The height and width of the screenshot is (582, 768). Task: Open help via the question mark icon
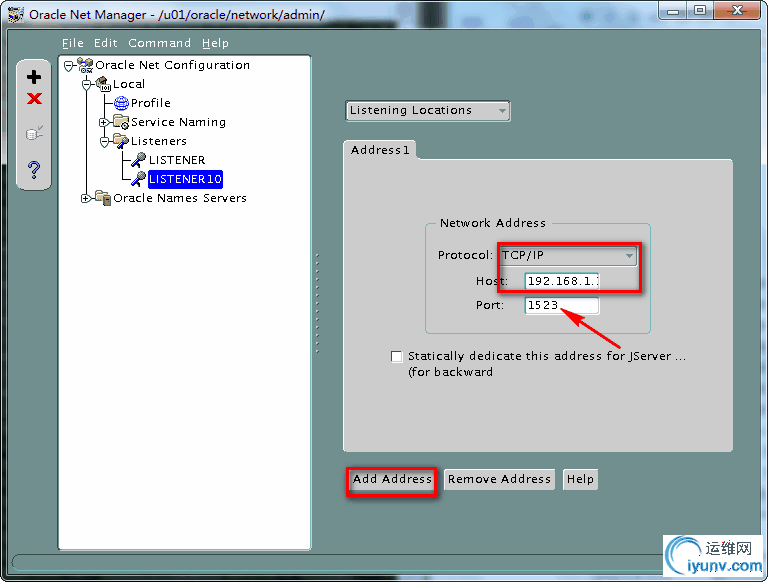coord(34,170)
